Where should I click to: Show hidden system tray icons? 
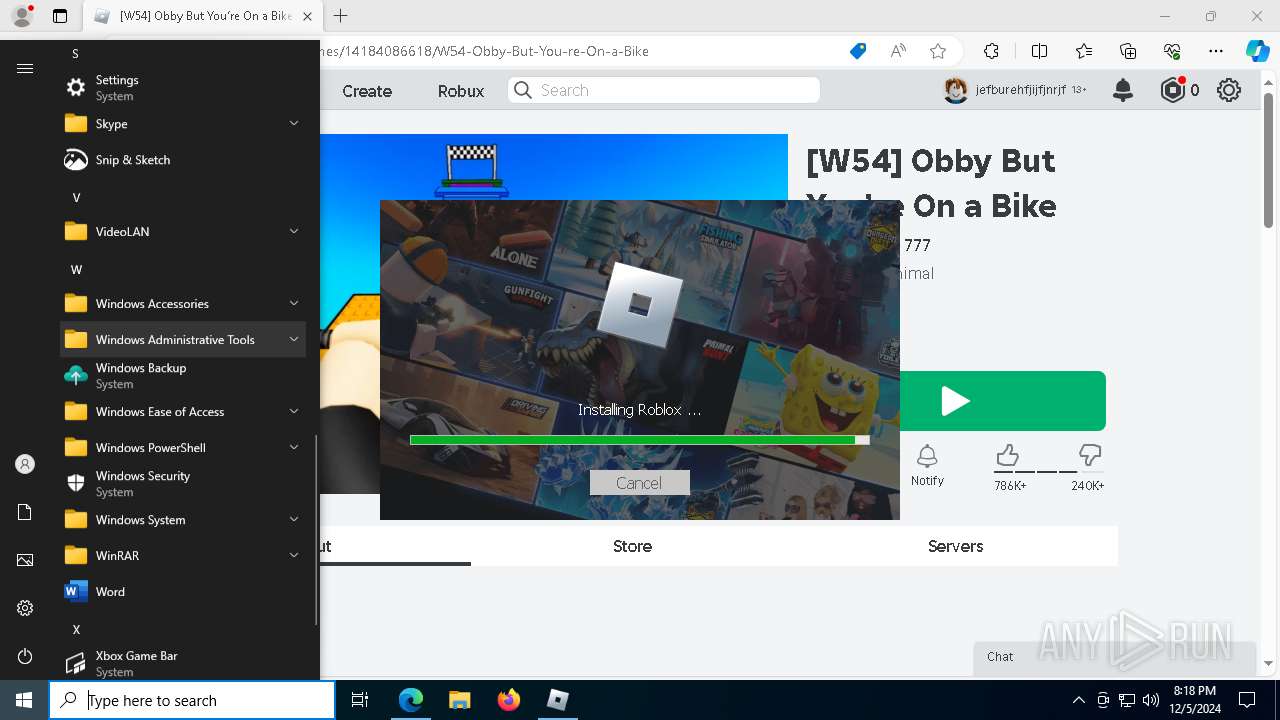(x=1078, y=700)
